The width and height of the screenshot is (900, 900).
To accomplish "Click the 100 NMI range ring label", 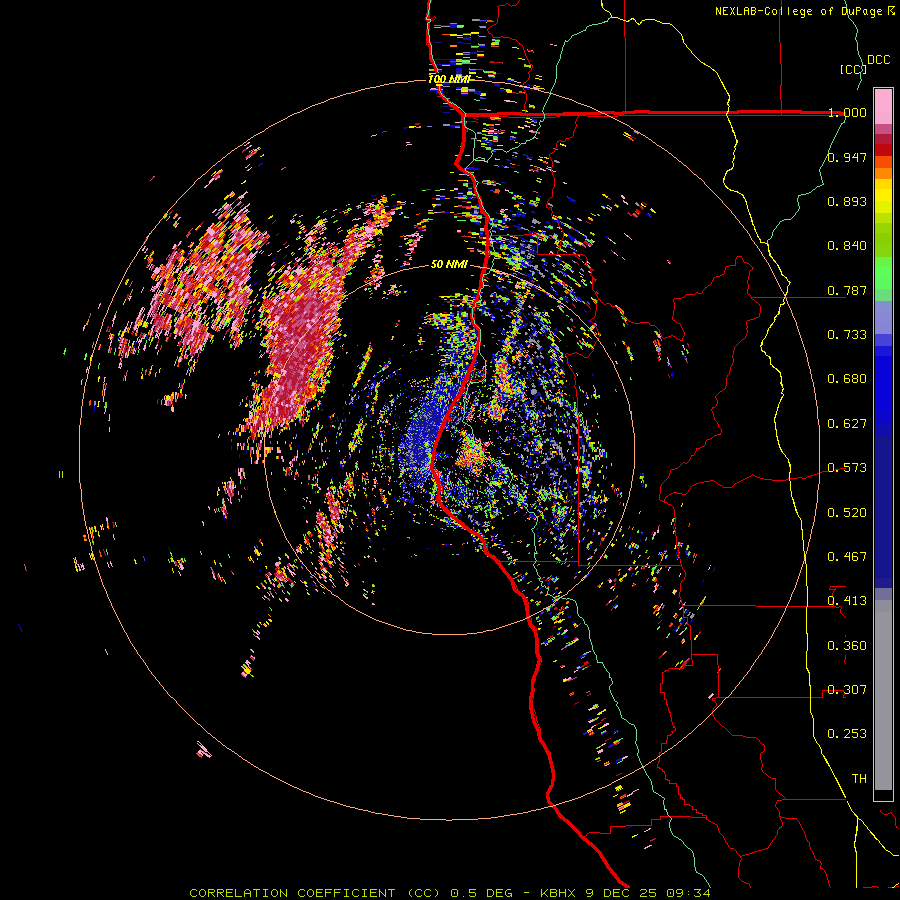I will 448,79.
